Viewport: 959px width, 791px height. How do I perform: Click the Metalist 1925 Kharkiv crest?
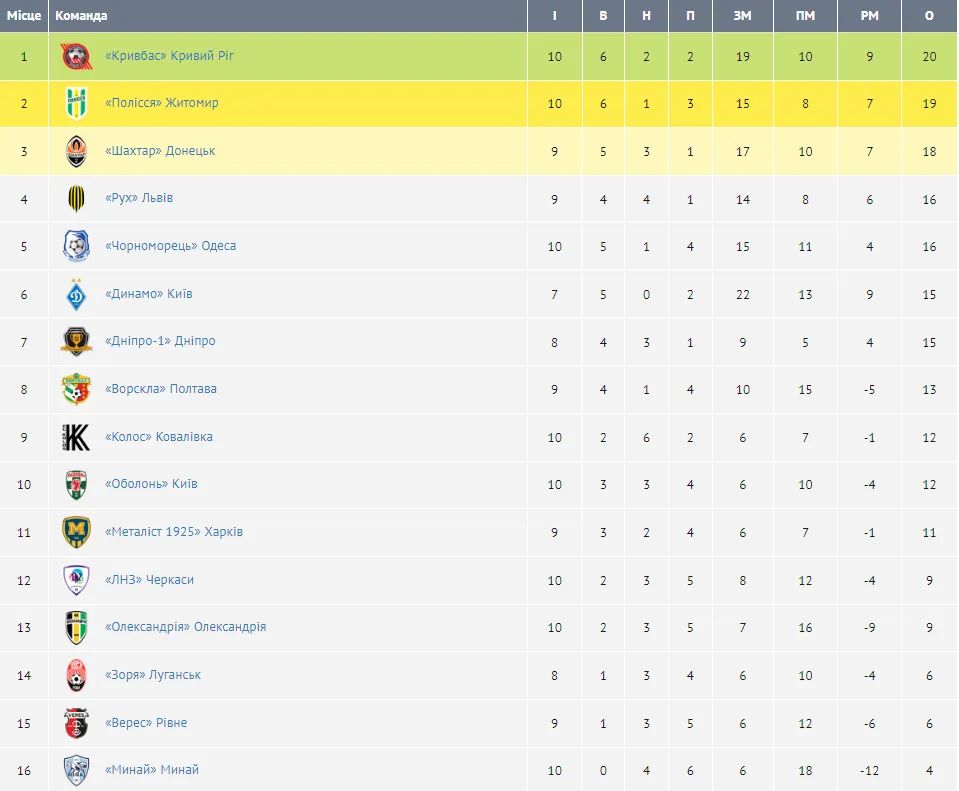pyautogui.click(x=76, y=532)
